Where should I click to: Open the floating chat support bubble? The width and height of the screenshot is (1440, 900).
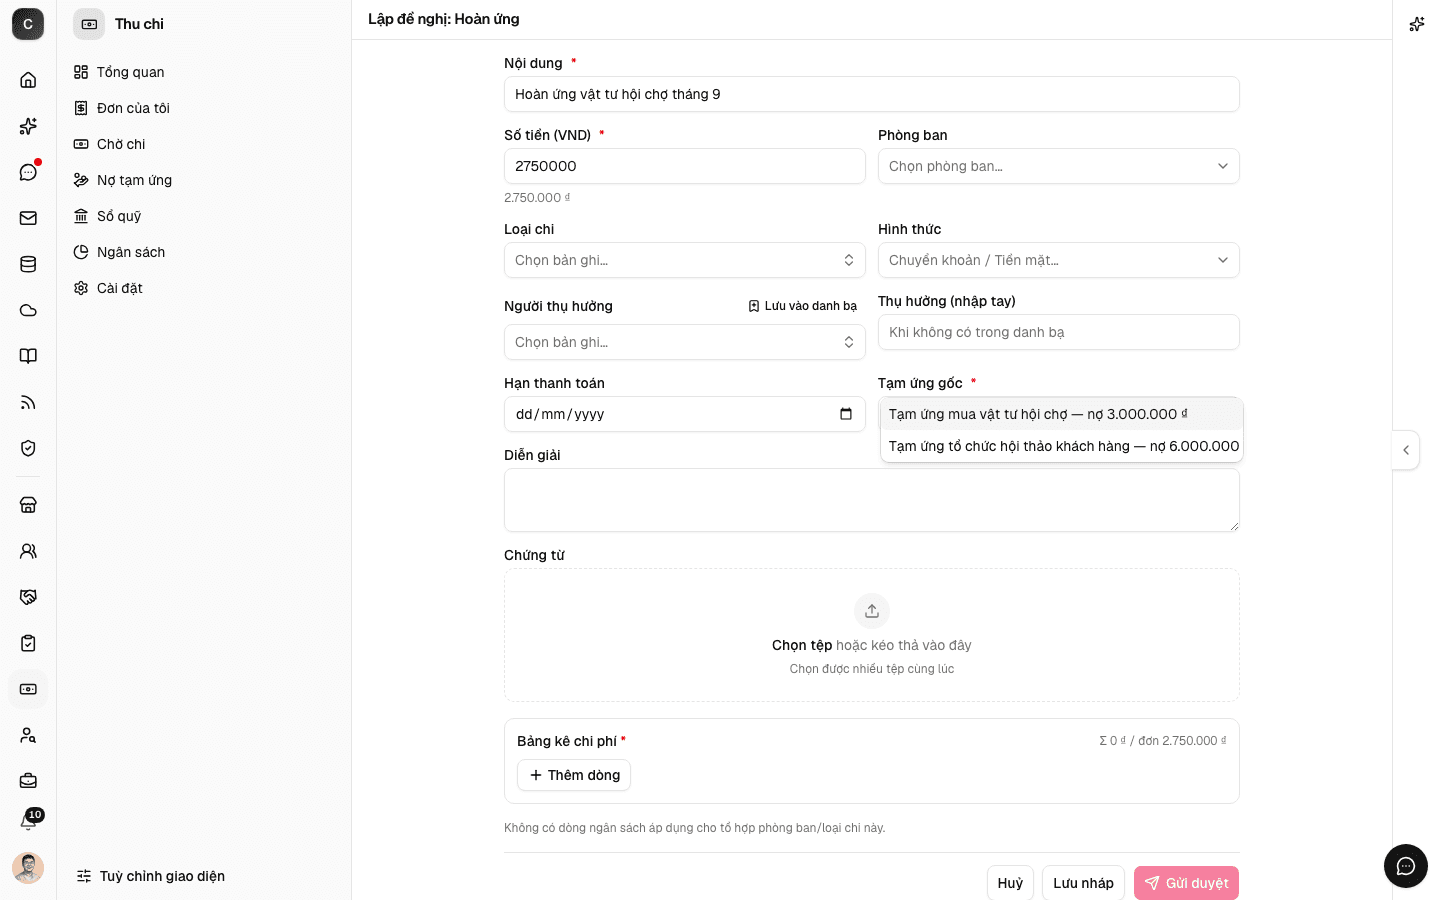pos(1406,866)
